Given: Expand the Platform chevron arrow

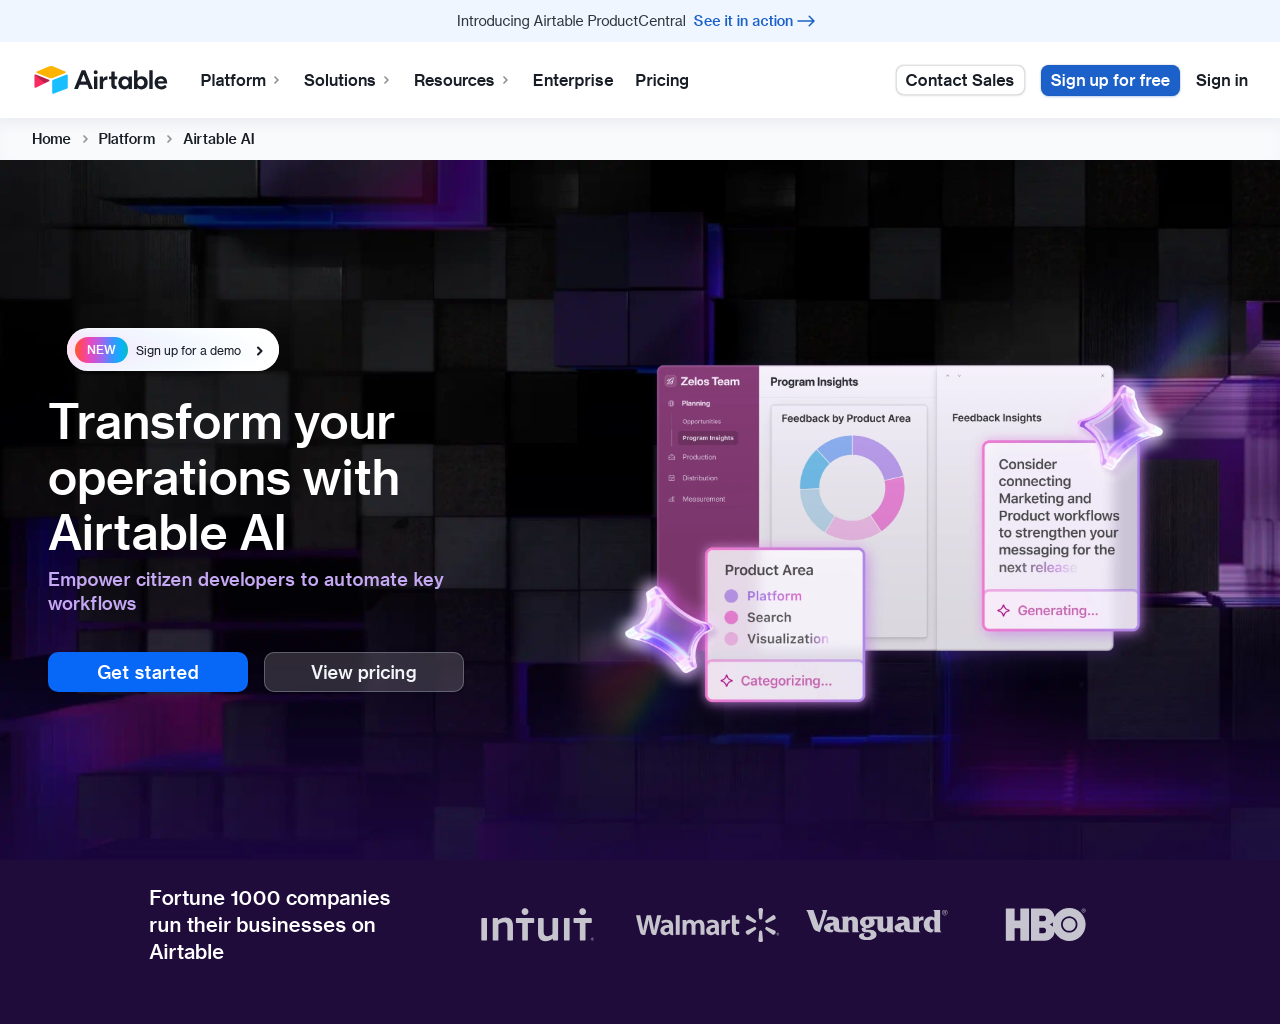Looking at the screenshot, I should coord(276,80).
